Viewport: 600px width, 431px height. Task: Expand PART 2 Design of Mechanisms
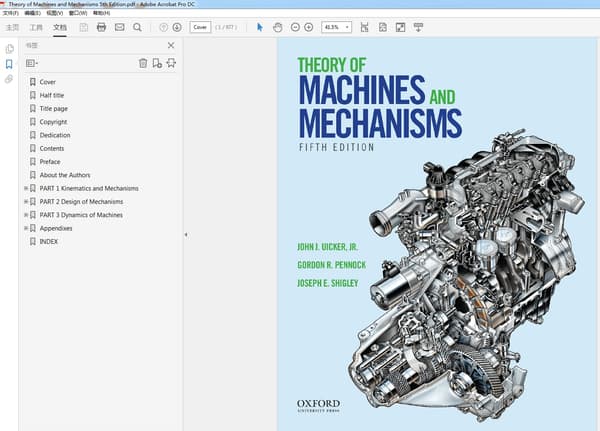[x=26, y=202]
